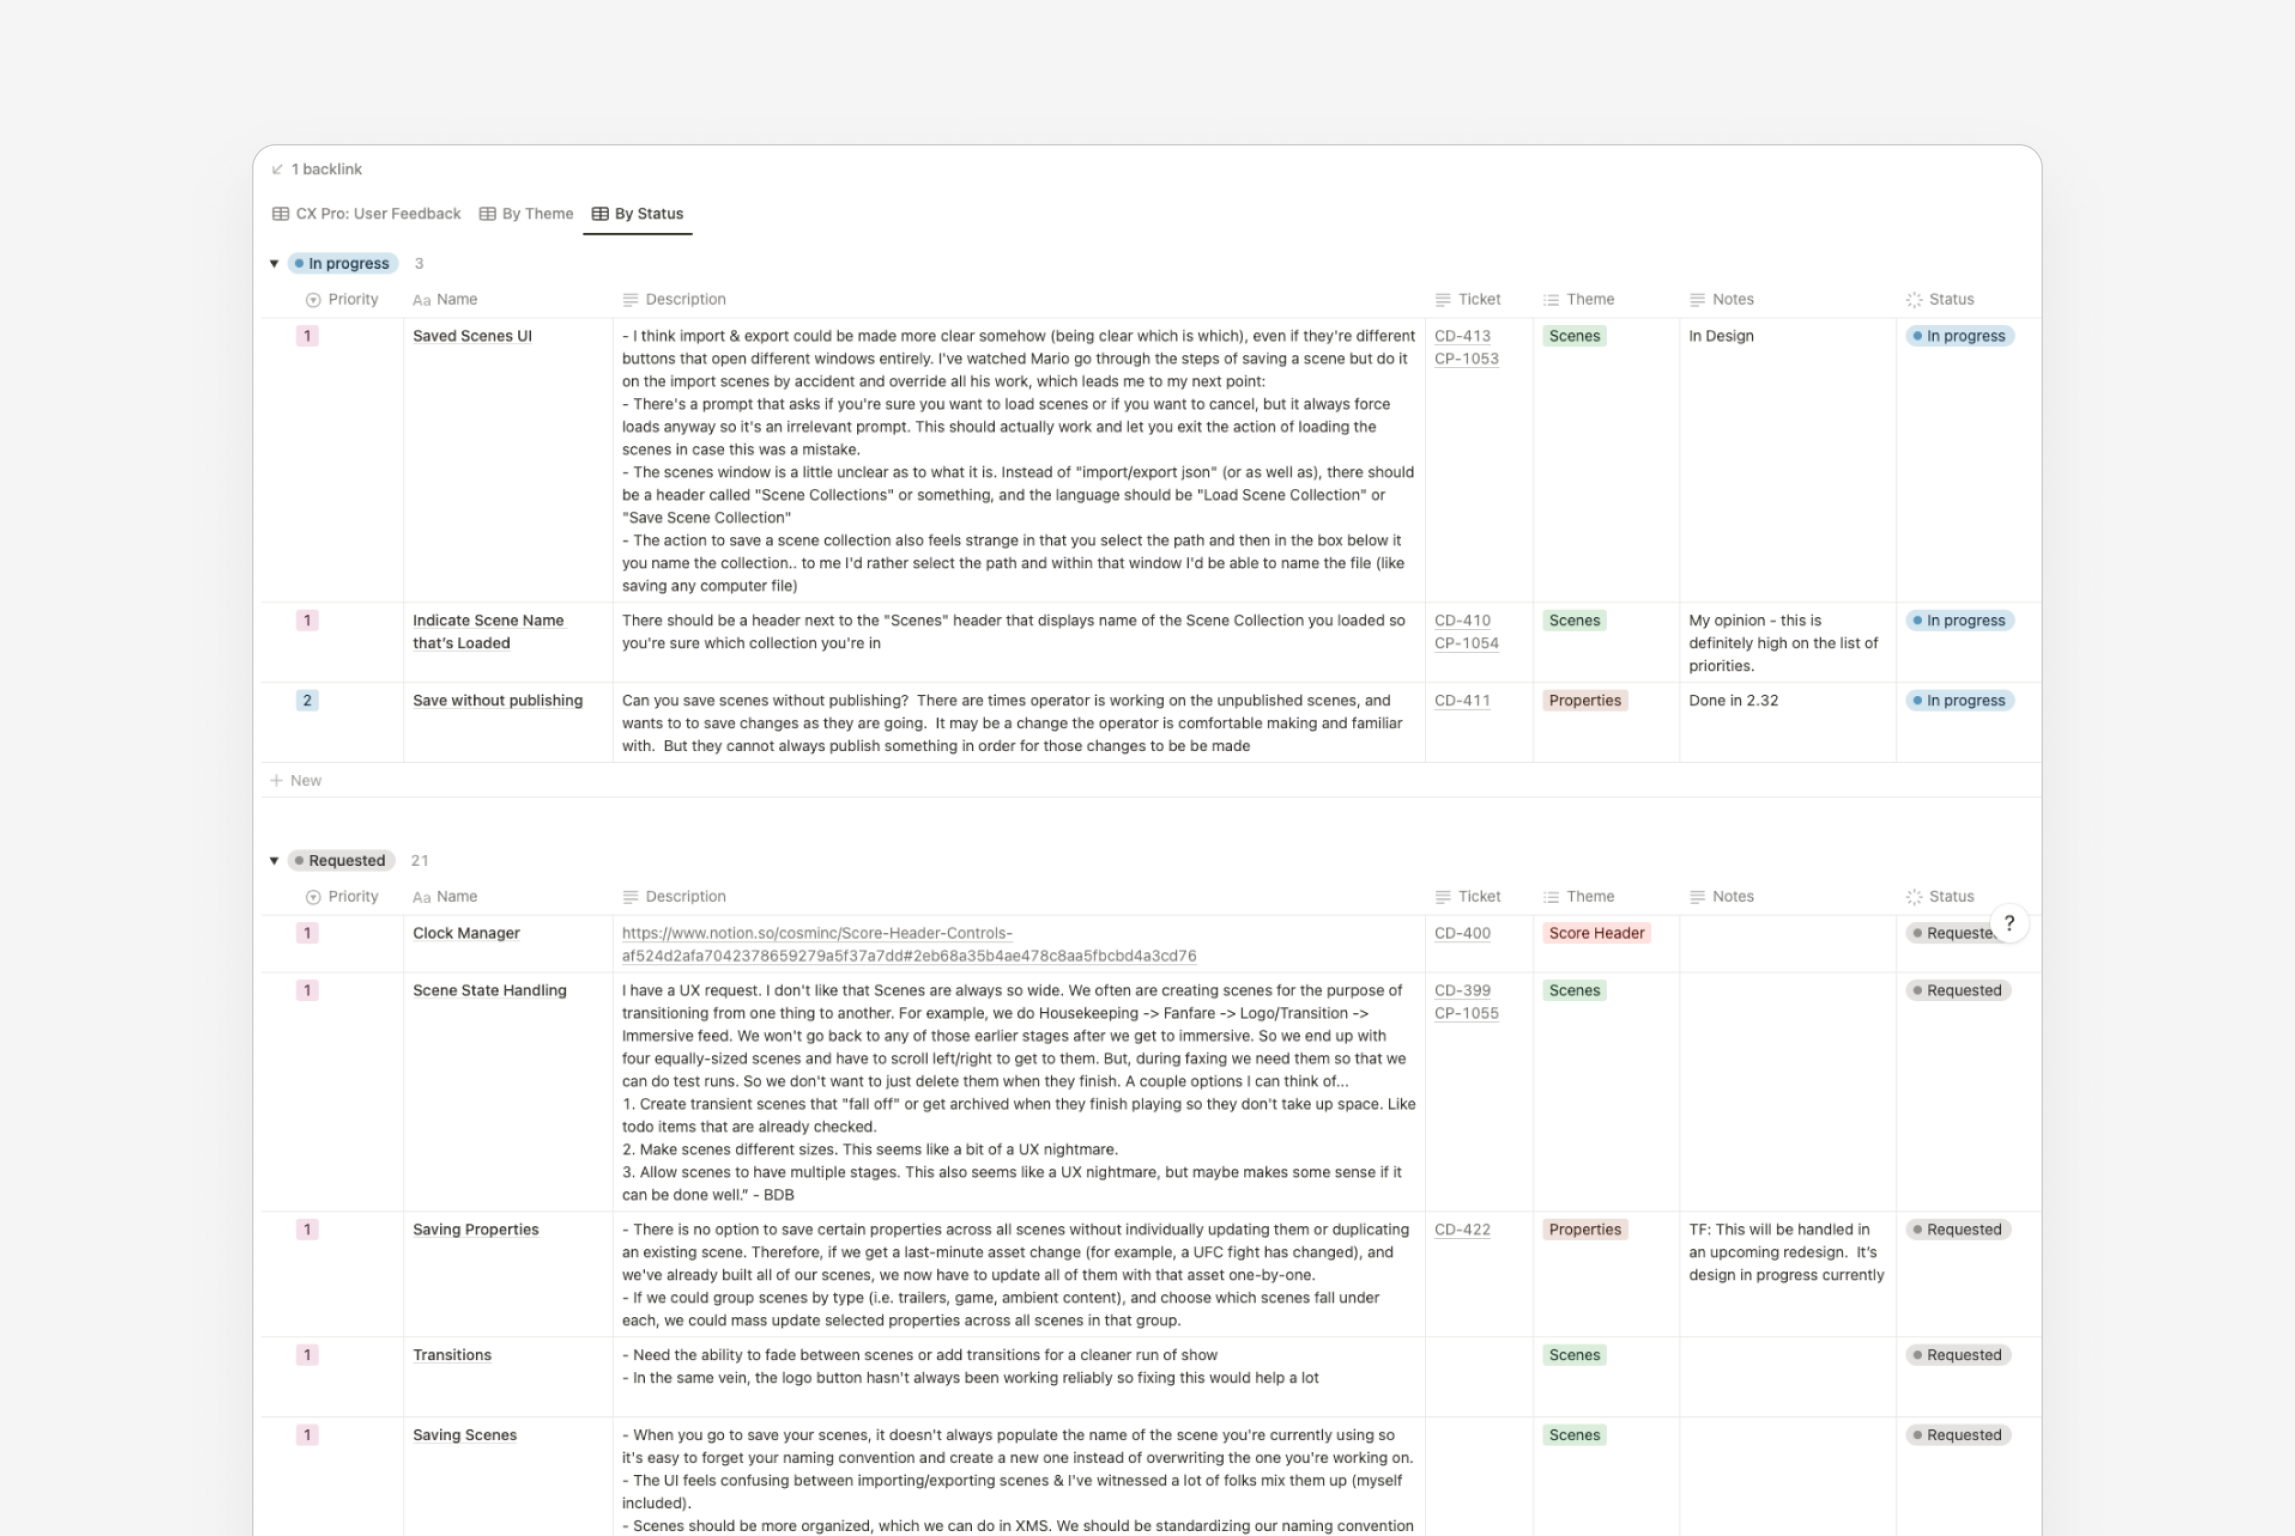Click the Score Header theme tag
Screen dimensions: 2295x1536
coord(1595,933)
